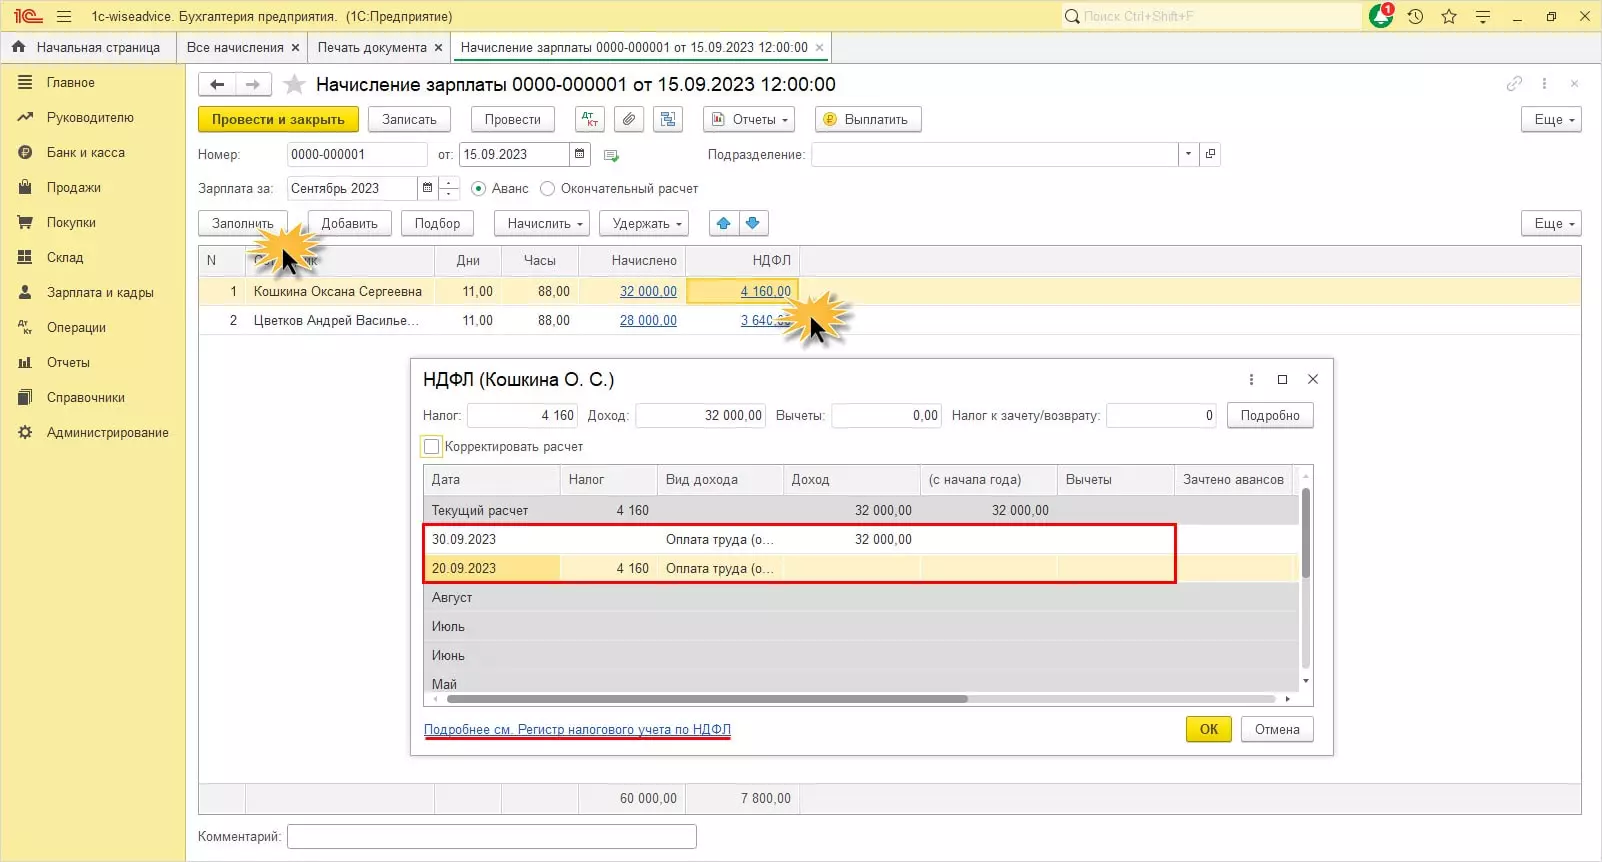Select the Аванс radio button
This screenshot has height=862, width=1602.
tap(478, 188)
